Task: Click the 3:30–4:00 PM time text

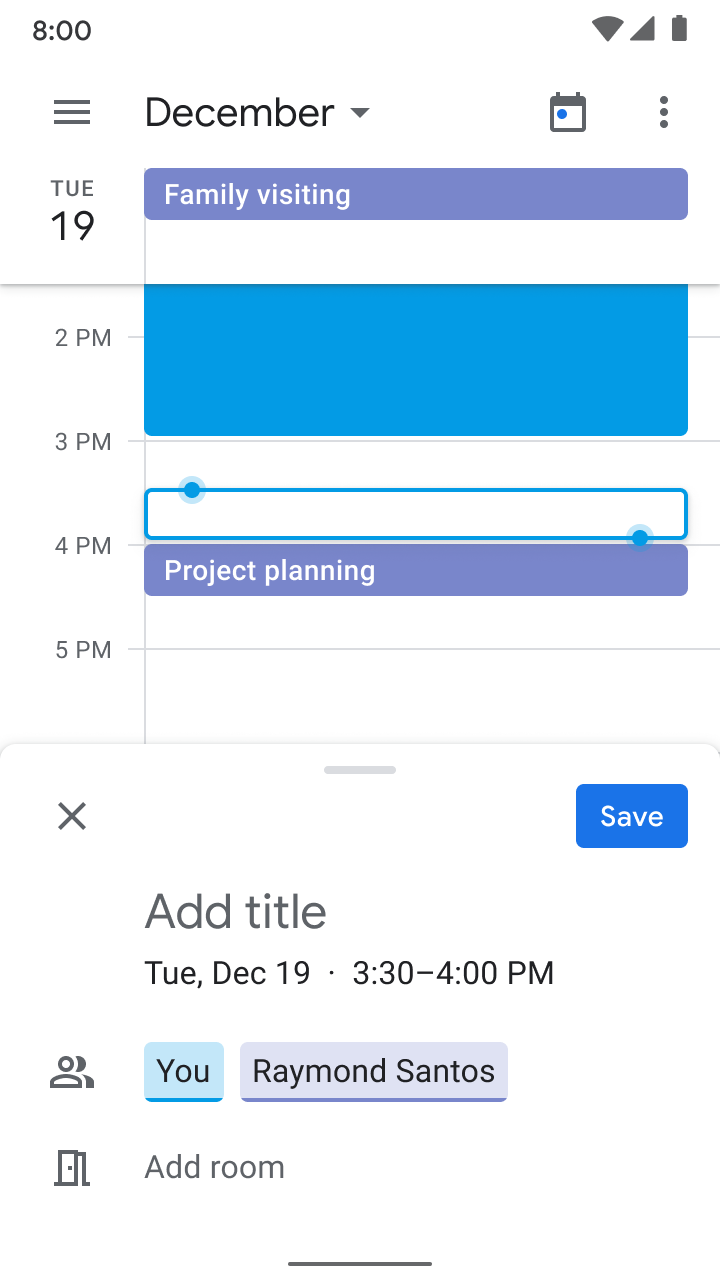Action: coord(452,972)
